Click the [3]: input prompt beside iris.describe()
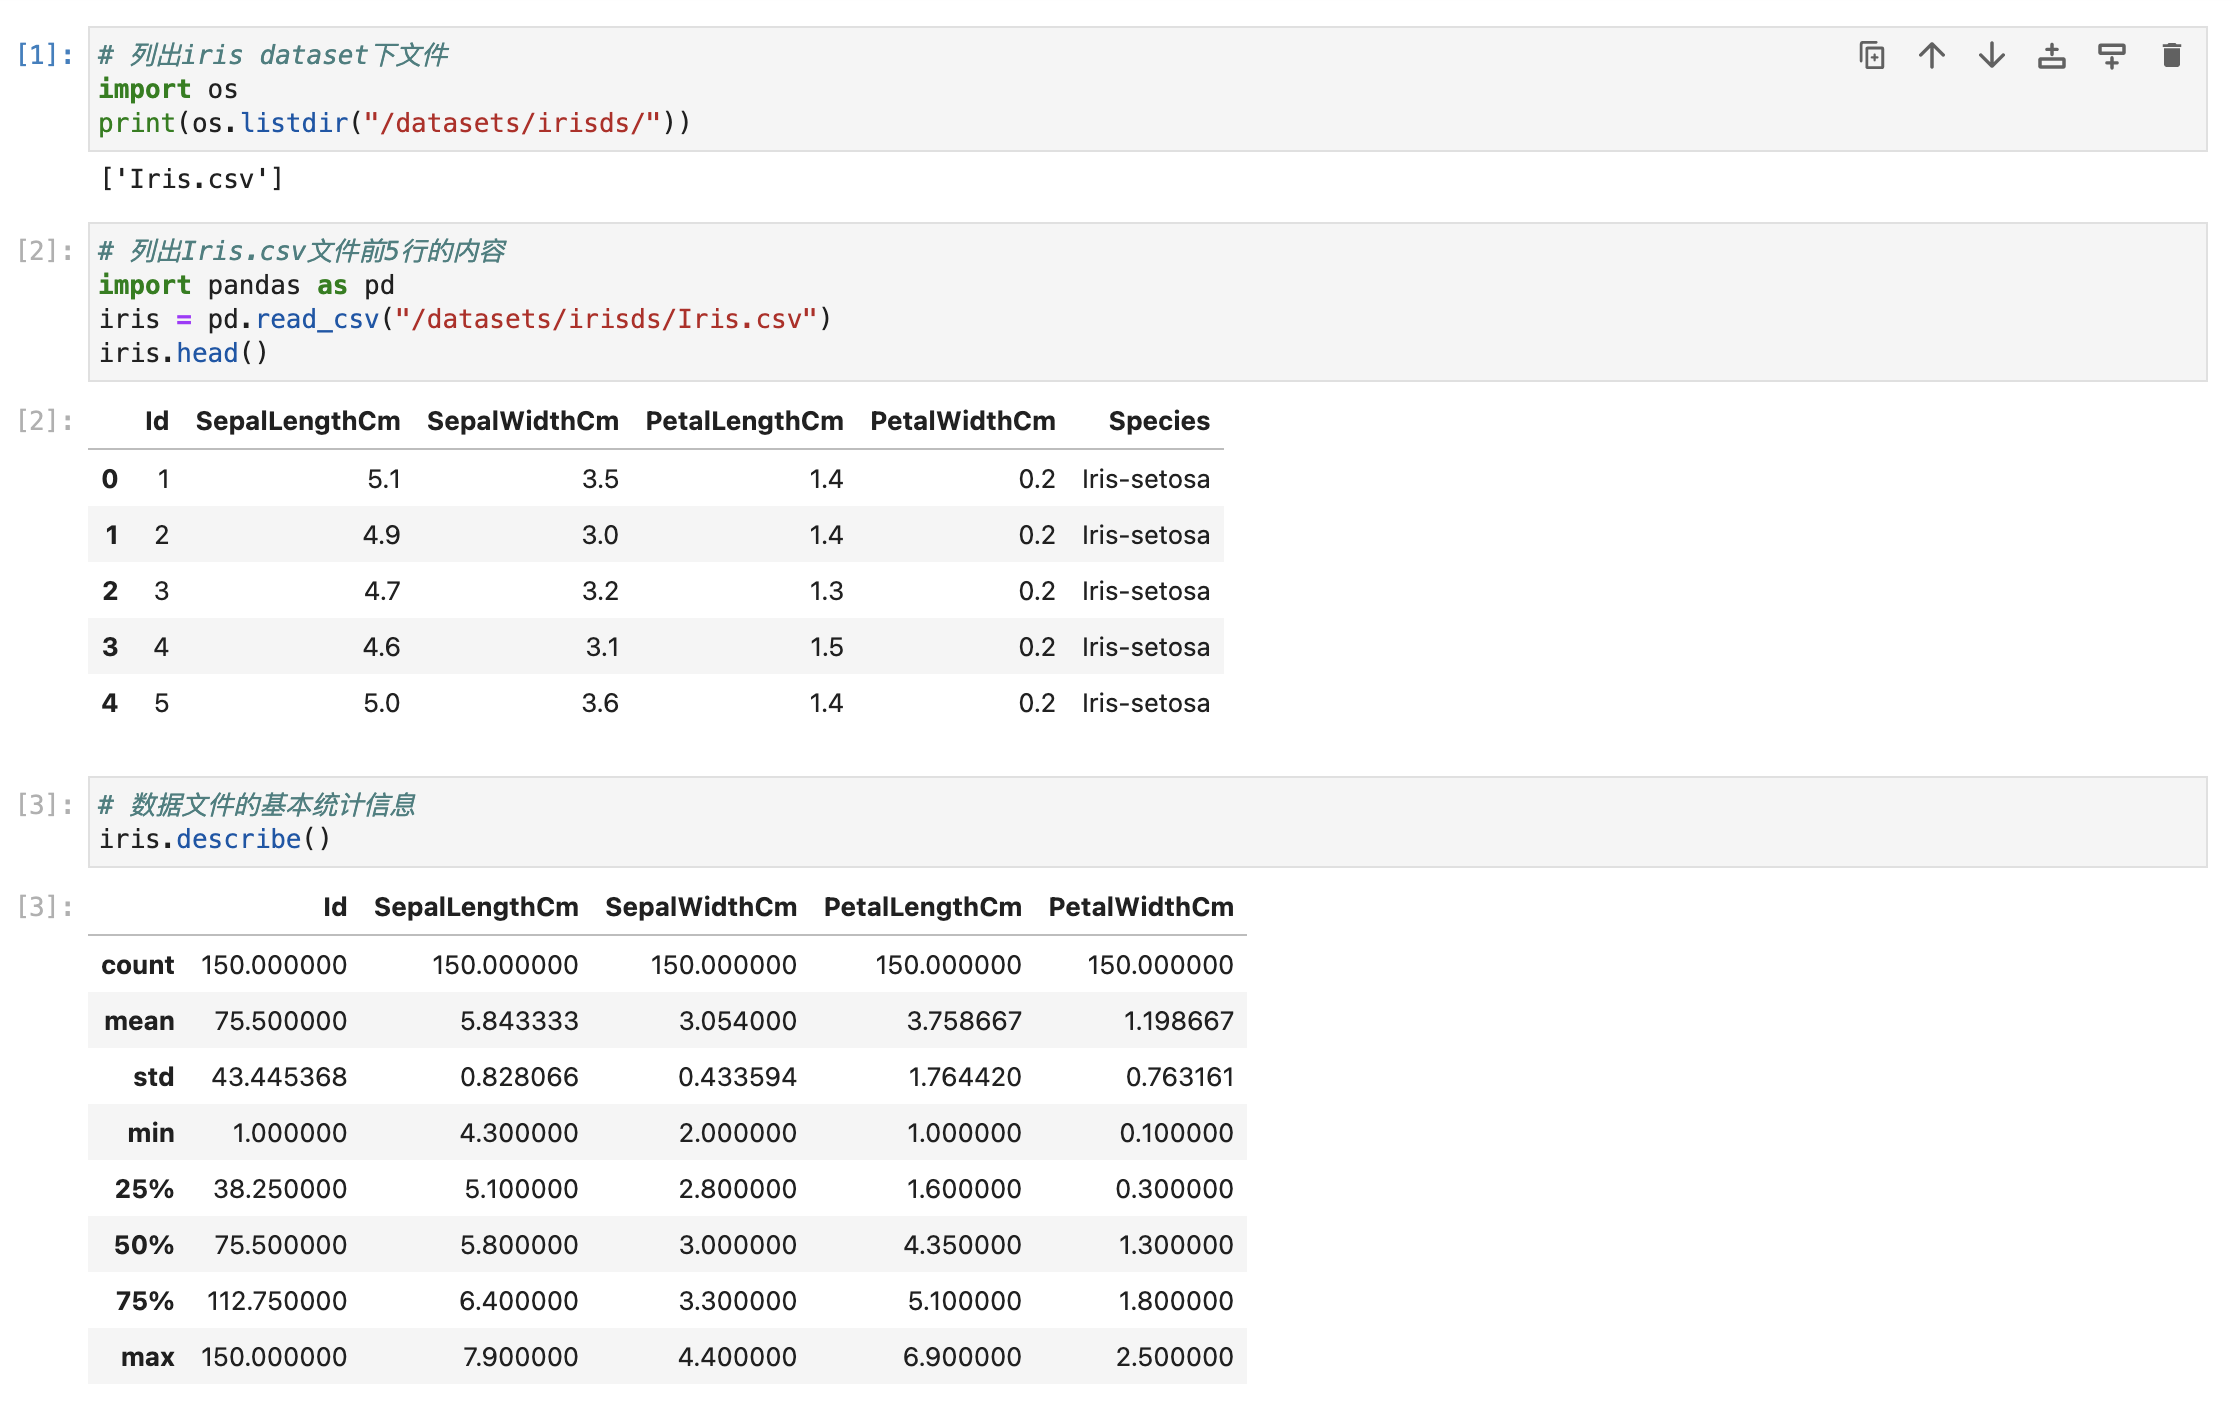 click(x=45, y=805)
